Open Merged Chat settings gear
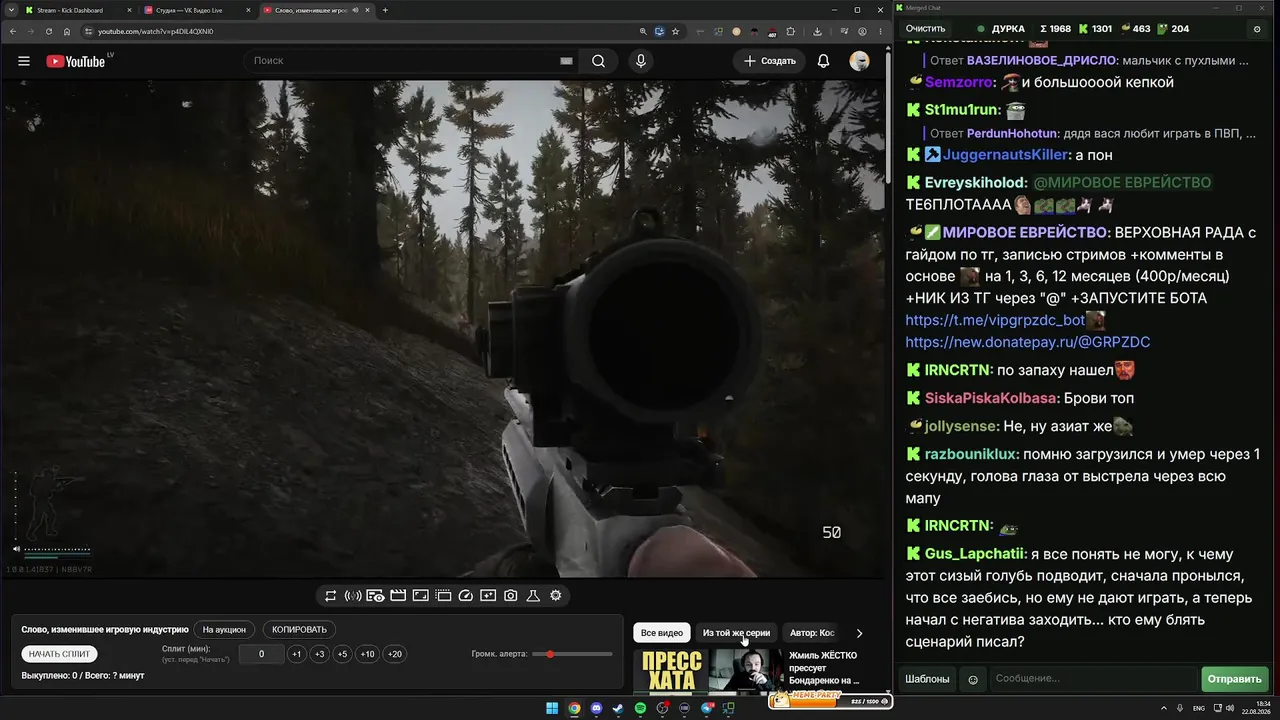This screenshot has height=720, width=1280. tap(1257, 29)
